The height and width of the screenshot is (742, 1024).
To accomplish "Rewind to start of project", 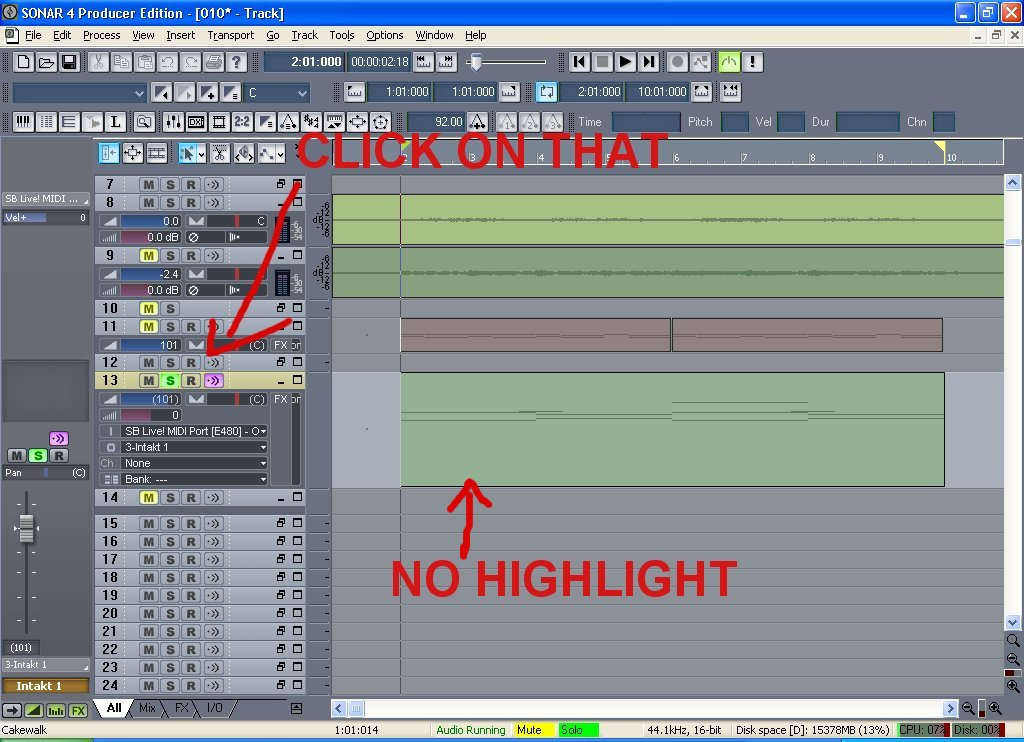I will [x=579, y=62].
